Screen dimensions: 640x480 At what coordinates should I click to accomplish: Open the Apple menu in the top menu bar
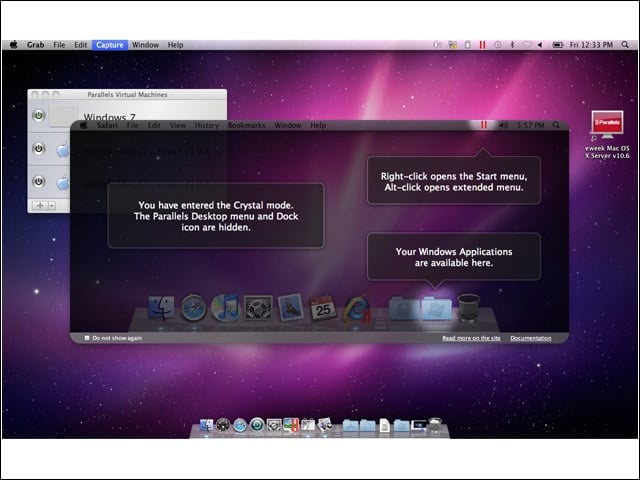[13, 45]
